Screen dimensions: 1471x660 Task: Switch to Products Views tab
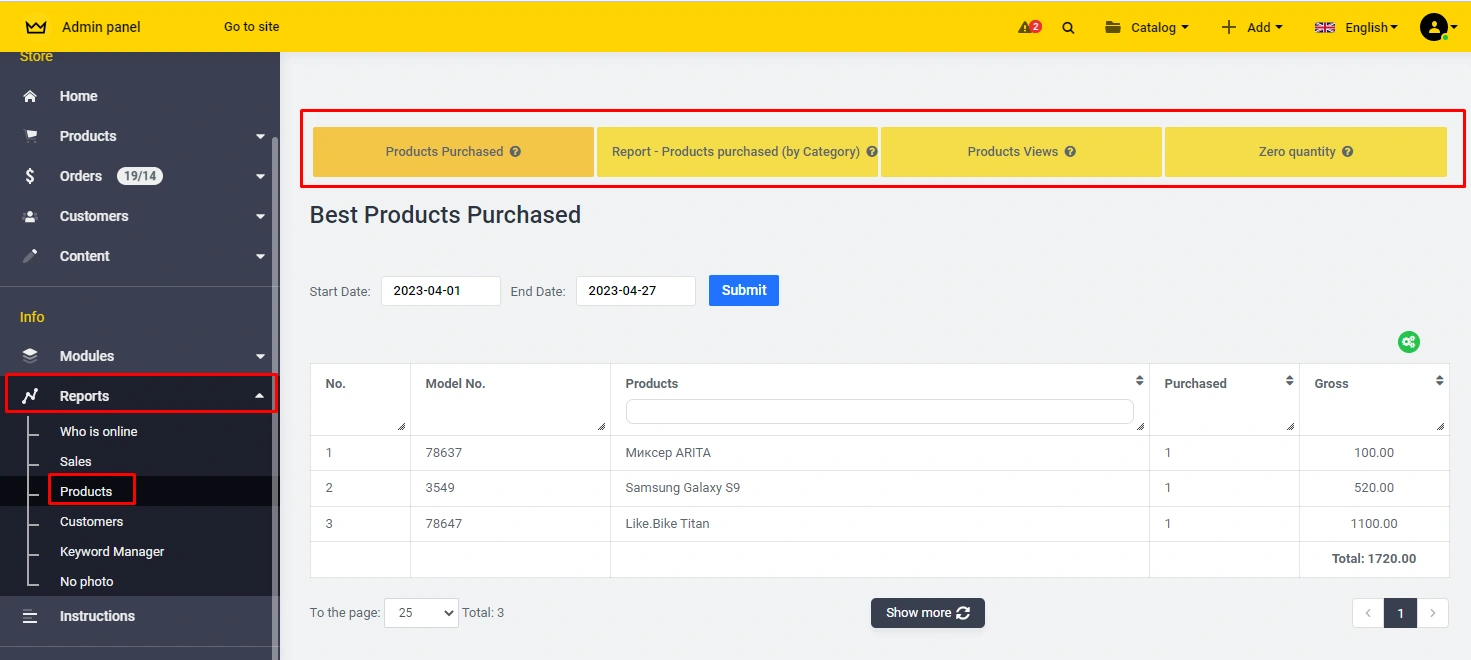(1020, 152)
